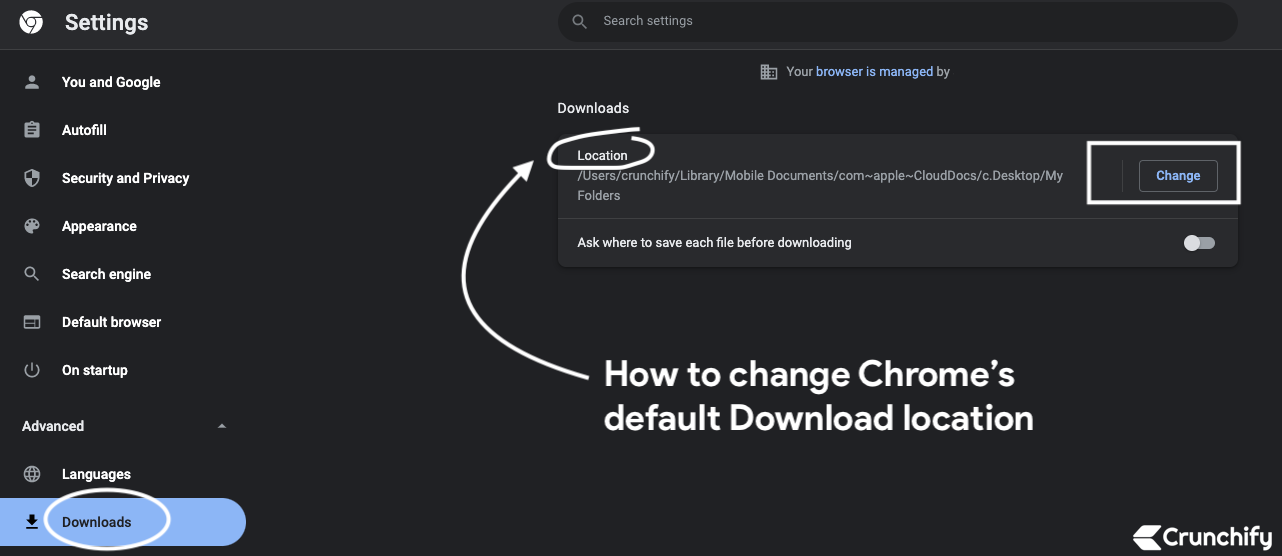Click the download location path text
Viewport: 1282px width, 556px height.
point(820,185)
